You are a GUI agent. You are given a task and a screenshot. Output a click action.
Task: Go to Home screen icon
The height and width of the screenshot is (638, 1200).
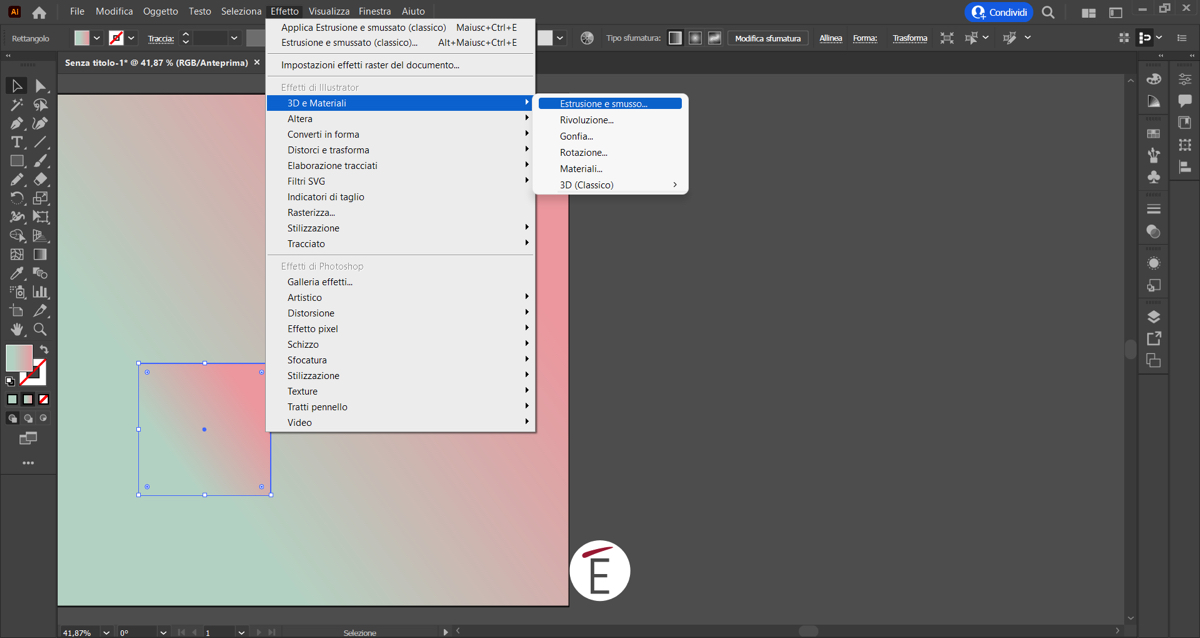coord(39,12)
